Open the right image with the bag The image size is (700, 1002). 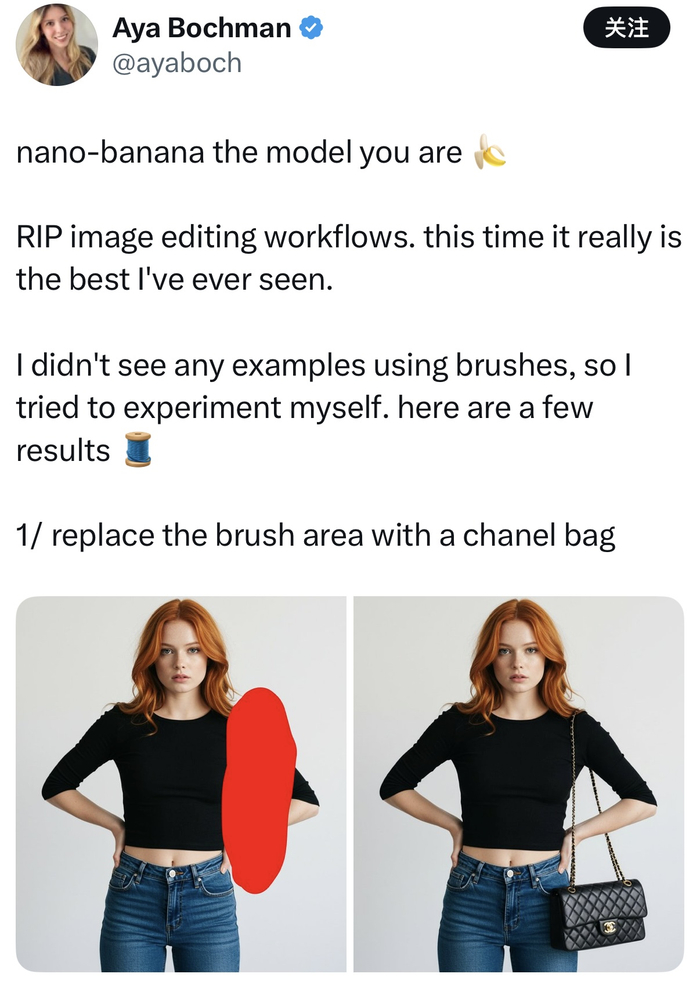point(518,784)
